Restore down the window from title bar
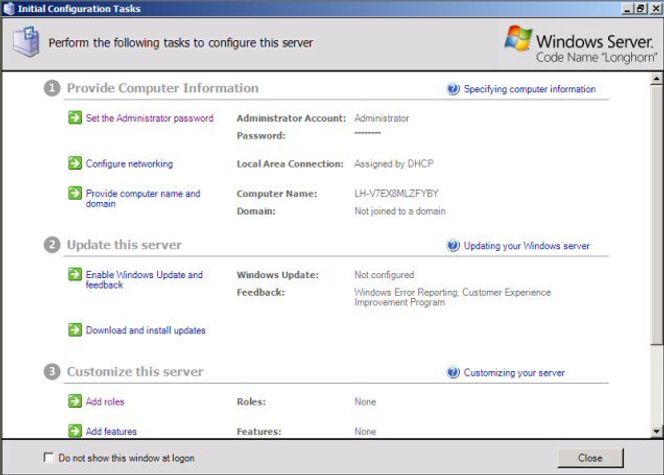This screenshot has width=664, height=475. pos(641,8)
